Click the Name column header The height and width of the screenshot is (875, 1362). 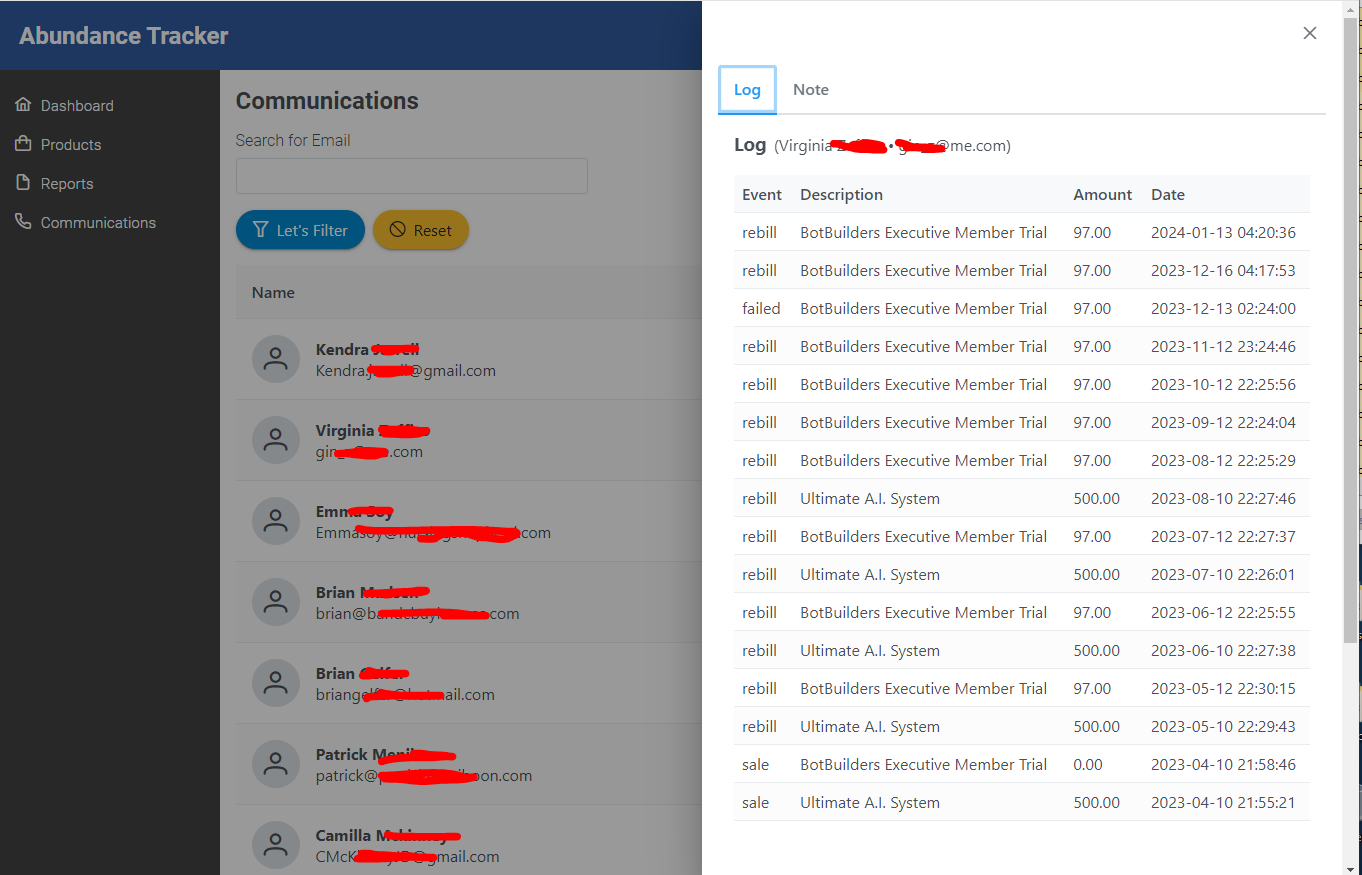pos(273,293)
